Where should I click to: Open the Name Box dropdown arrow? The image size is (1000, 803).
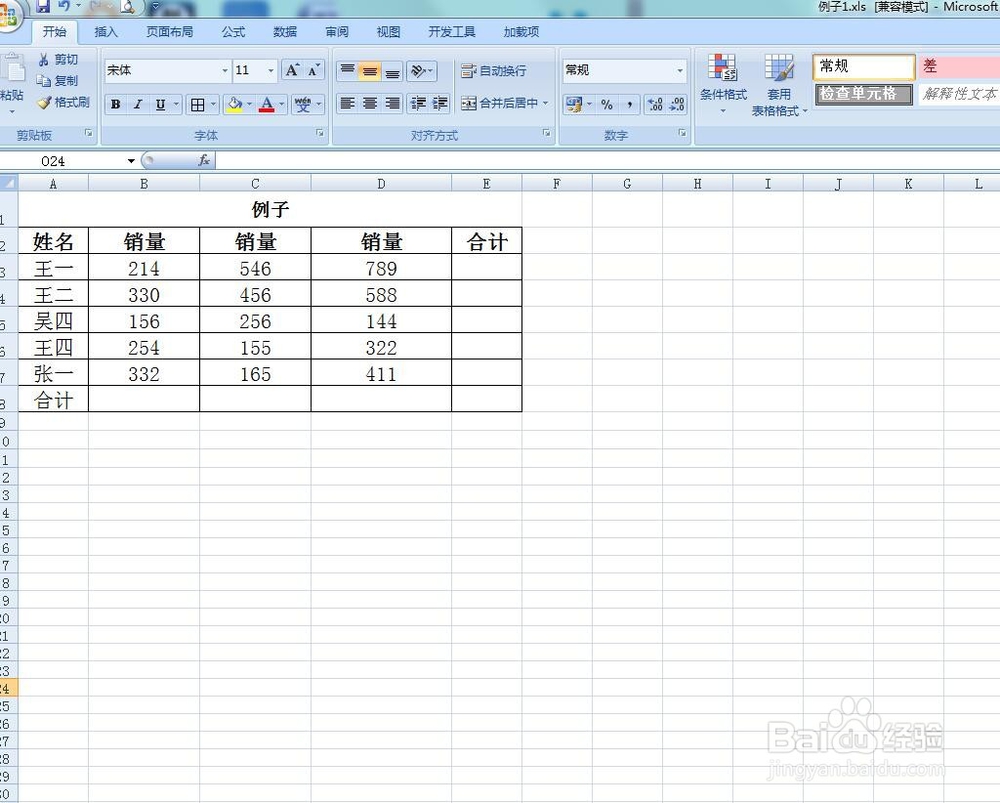[x=131, y=161]
